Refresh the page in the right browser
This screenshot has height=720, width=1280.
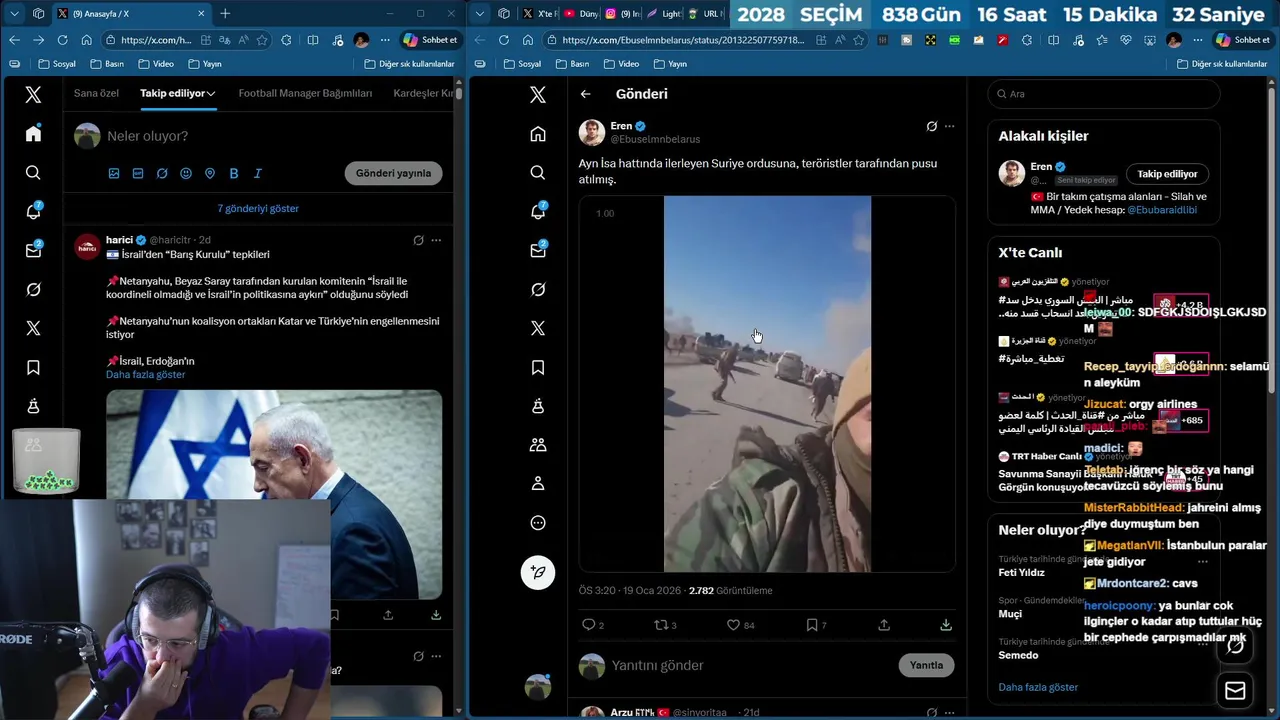pyautogui.click(x=503, y=40)
